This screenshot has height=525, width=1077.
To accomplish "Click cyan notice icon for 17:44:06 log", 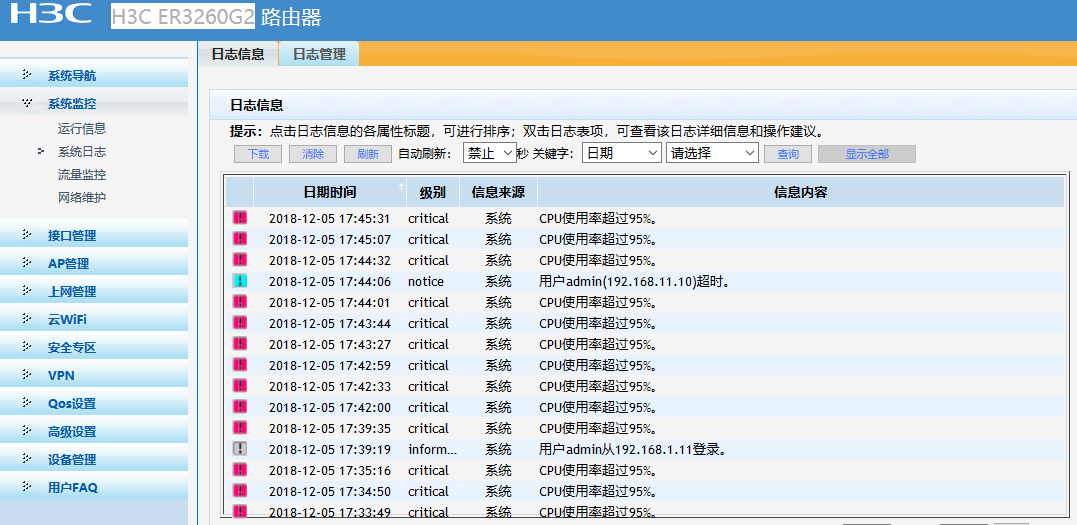I will [240, 280].
